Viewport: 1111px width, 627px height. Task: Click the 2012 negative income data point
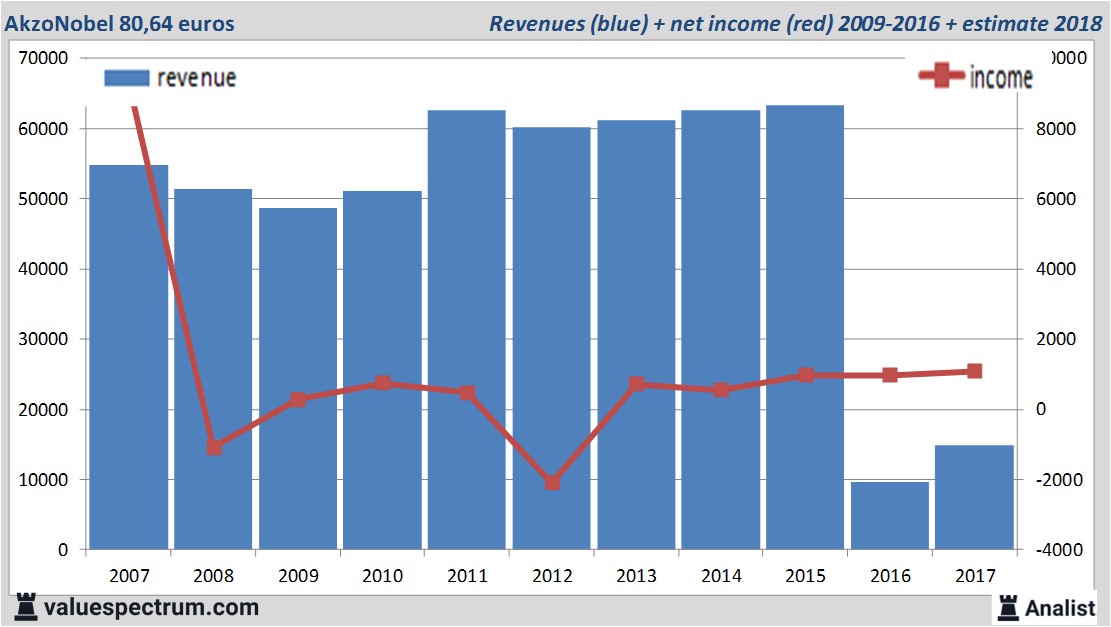(x=552, y=482)
